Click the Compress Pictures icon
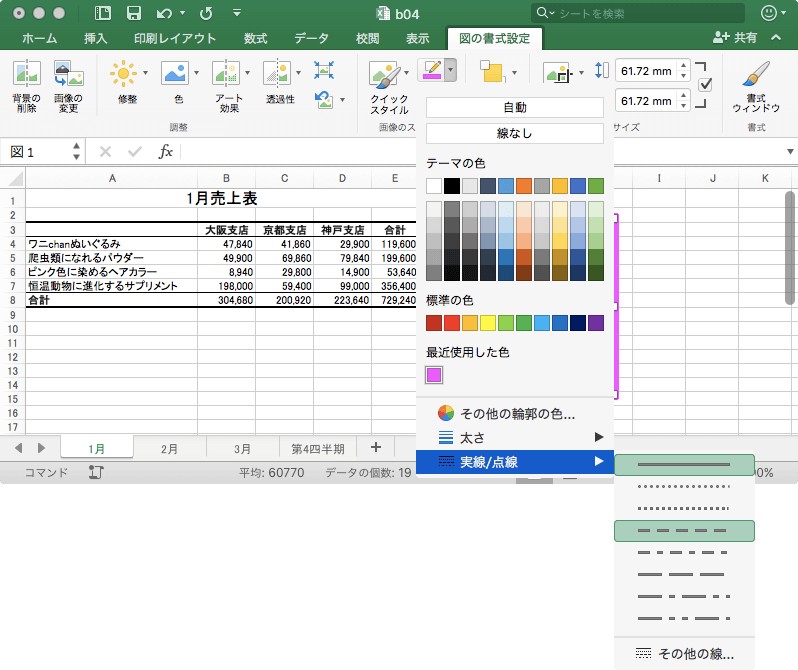798x670 pixels. (x=324, y=70)
